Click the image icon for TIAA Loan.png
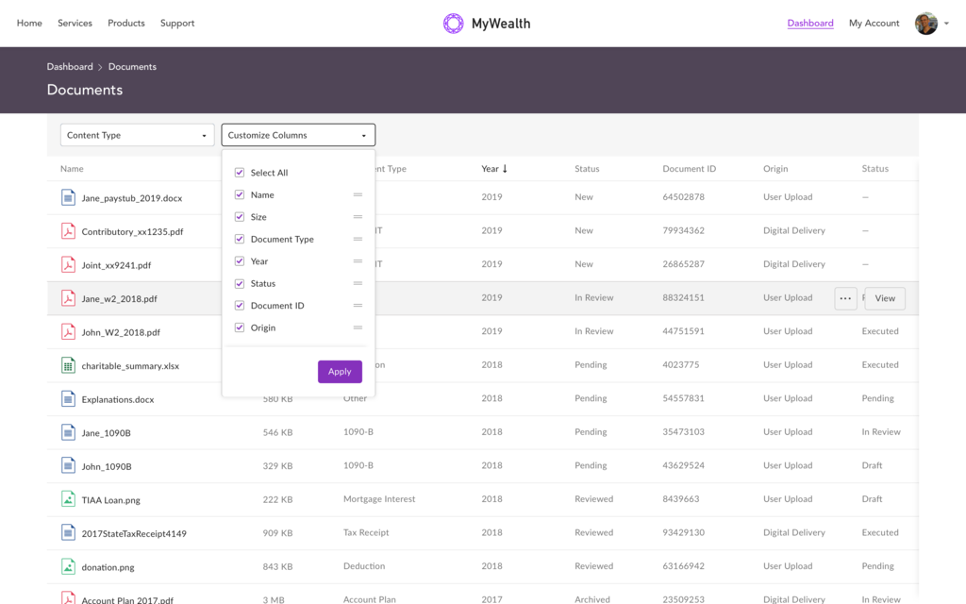Viewport: 966px width, 604px height. [68, 499]
